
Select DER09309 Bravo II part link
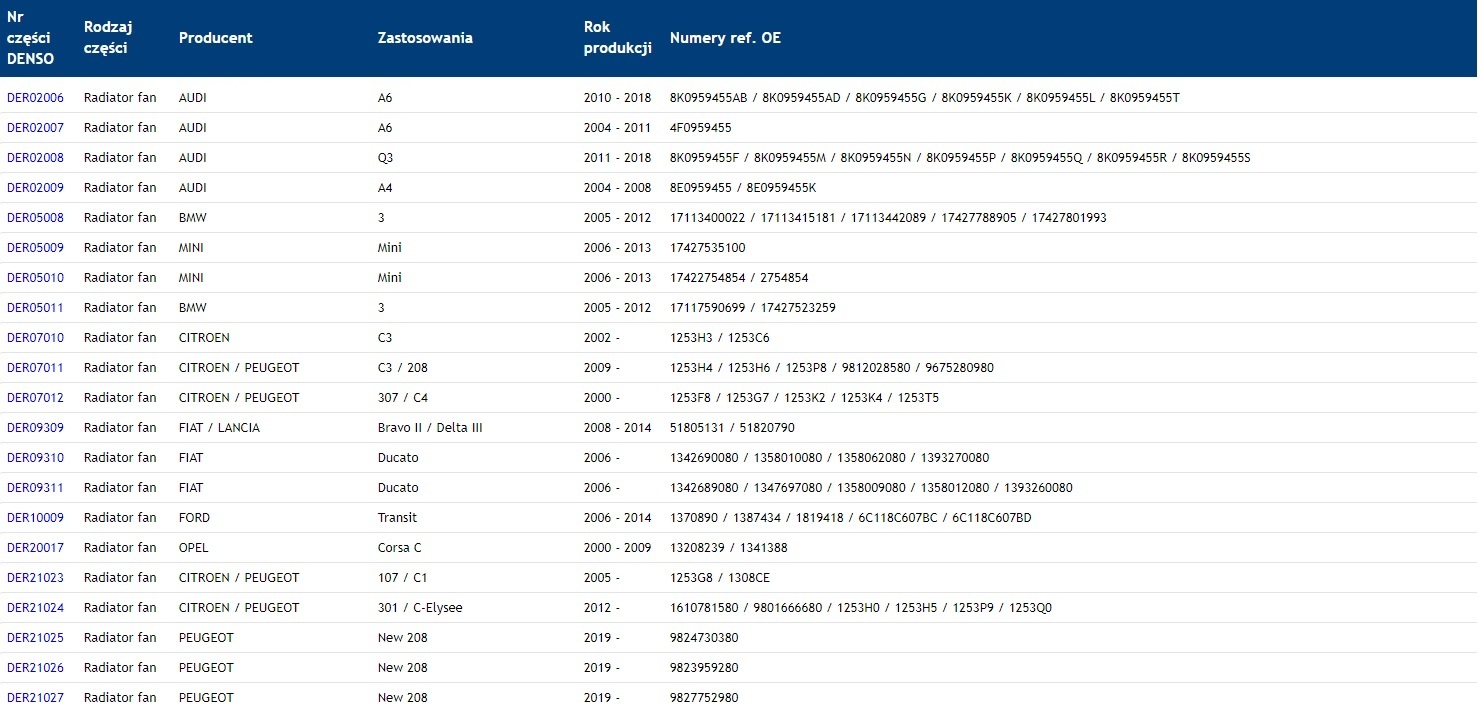point(35,428)
